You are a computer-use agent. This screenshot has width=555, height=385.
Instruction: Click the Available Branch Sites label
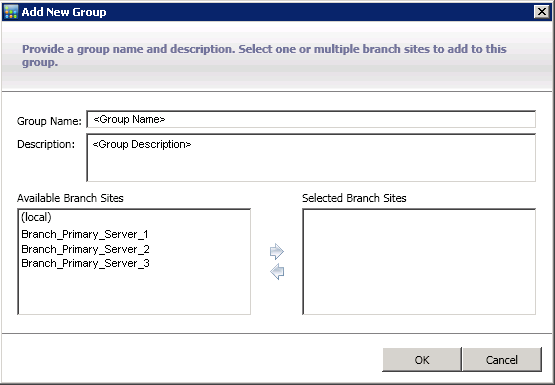(x=70, y=198)
